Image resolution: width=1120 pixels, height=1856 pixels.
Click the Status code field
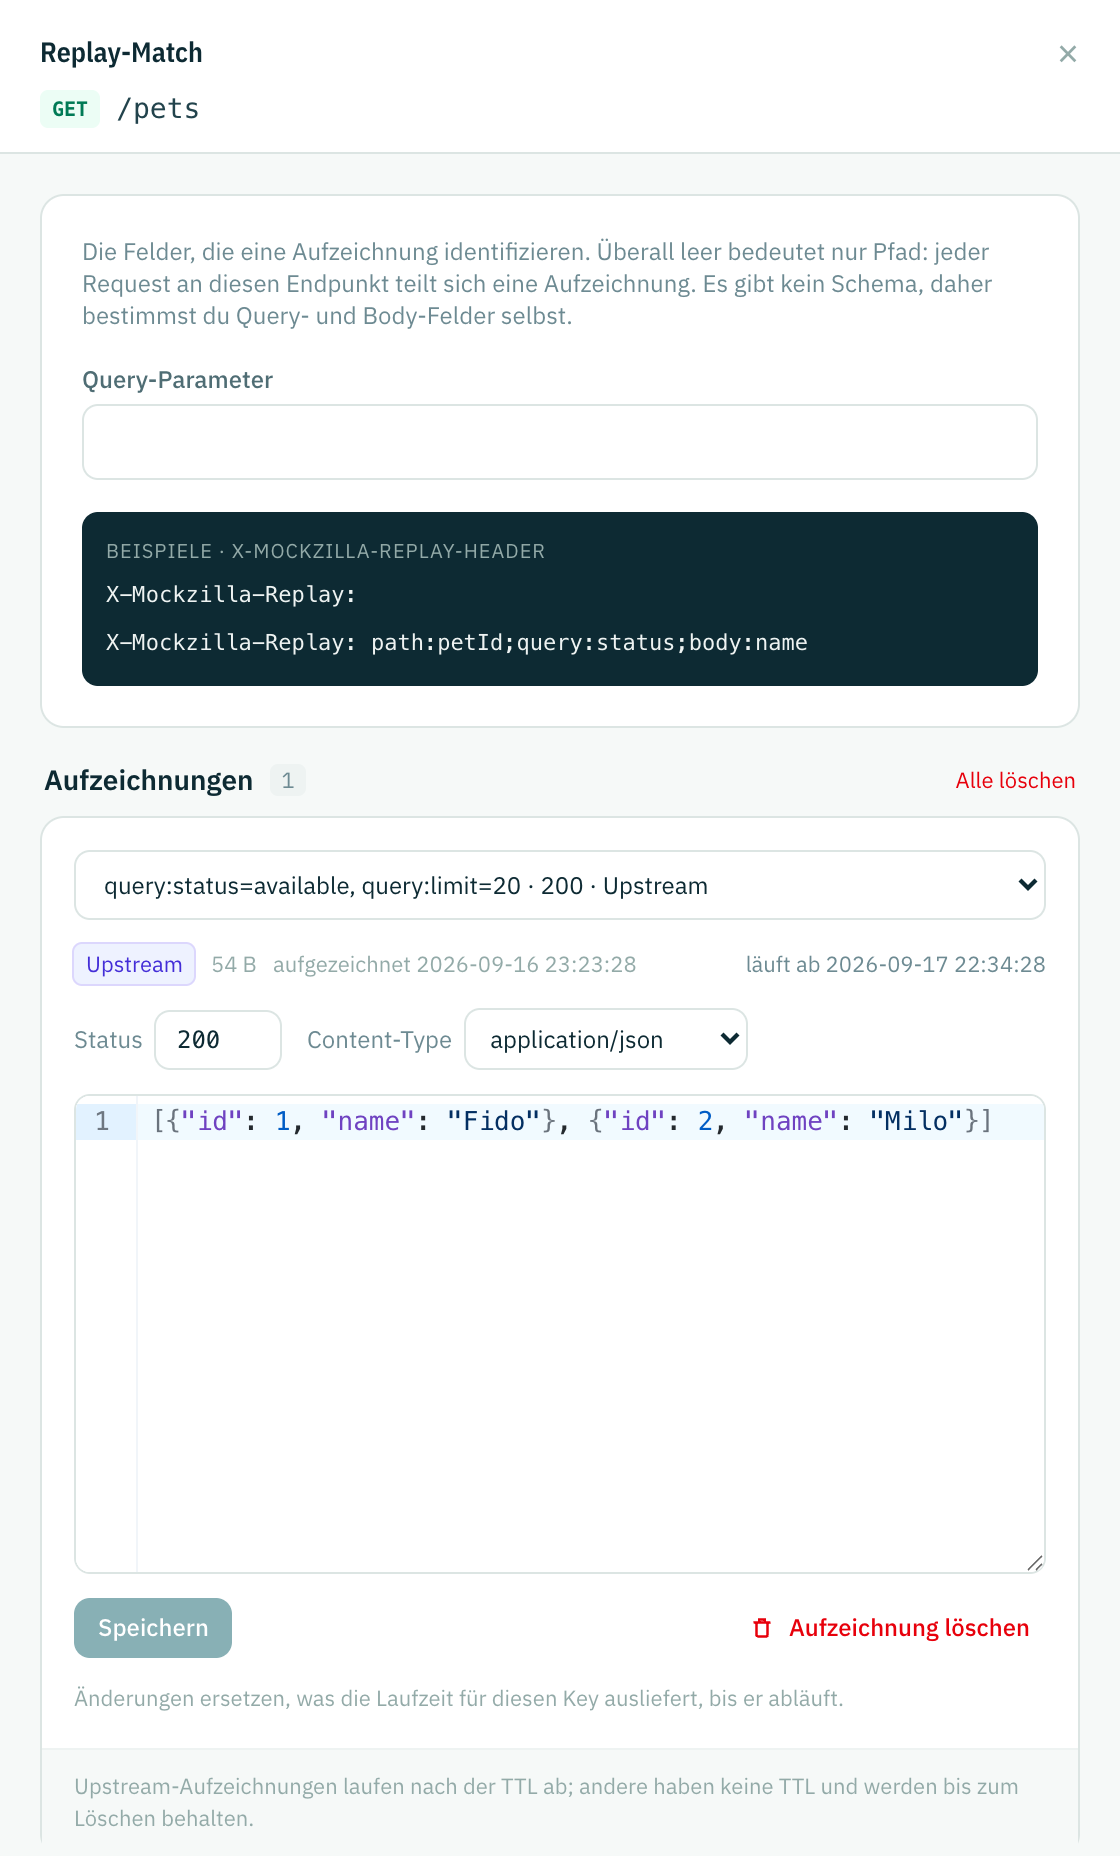pyautogui.click(x=218, y=1040)
